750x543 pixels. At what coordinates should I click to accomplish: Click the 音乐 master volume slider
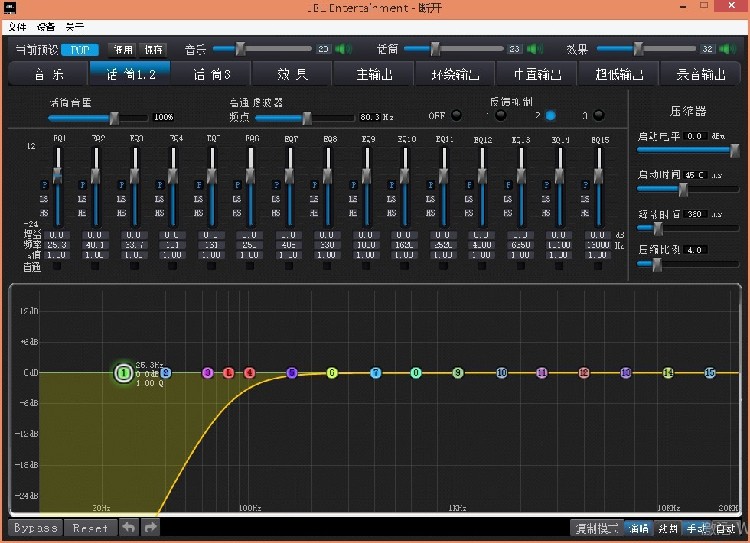(x=262, y=49)
